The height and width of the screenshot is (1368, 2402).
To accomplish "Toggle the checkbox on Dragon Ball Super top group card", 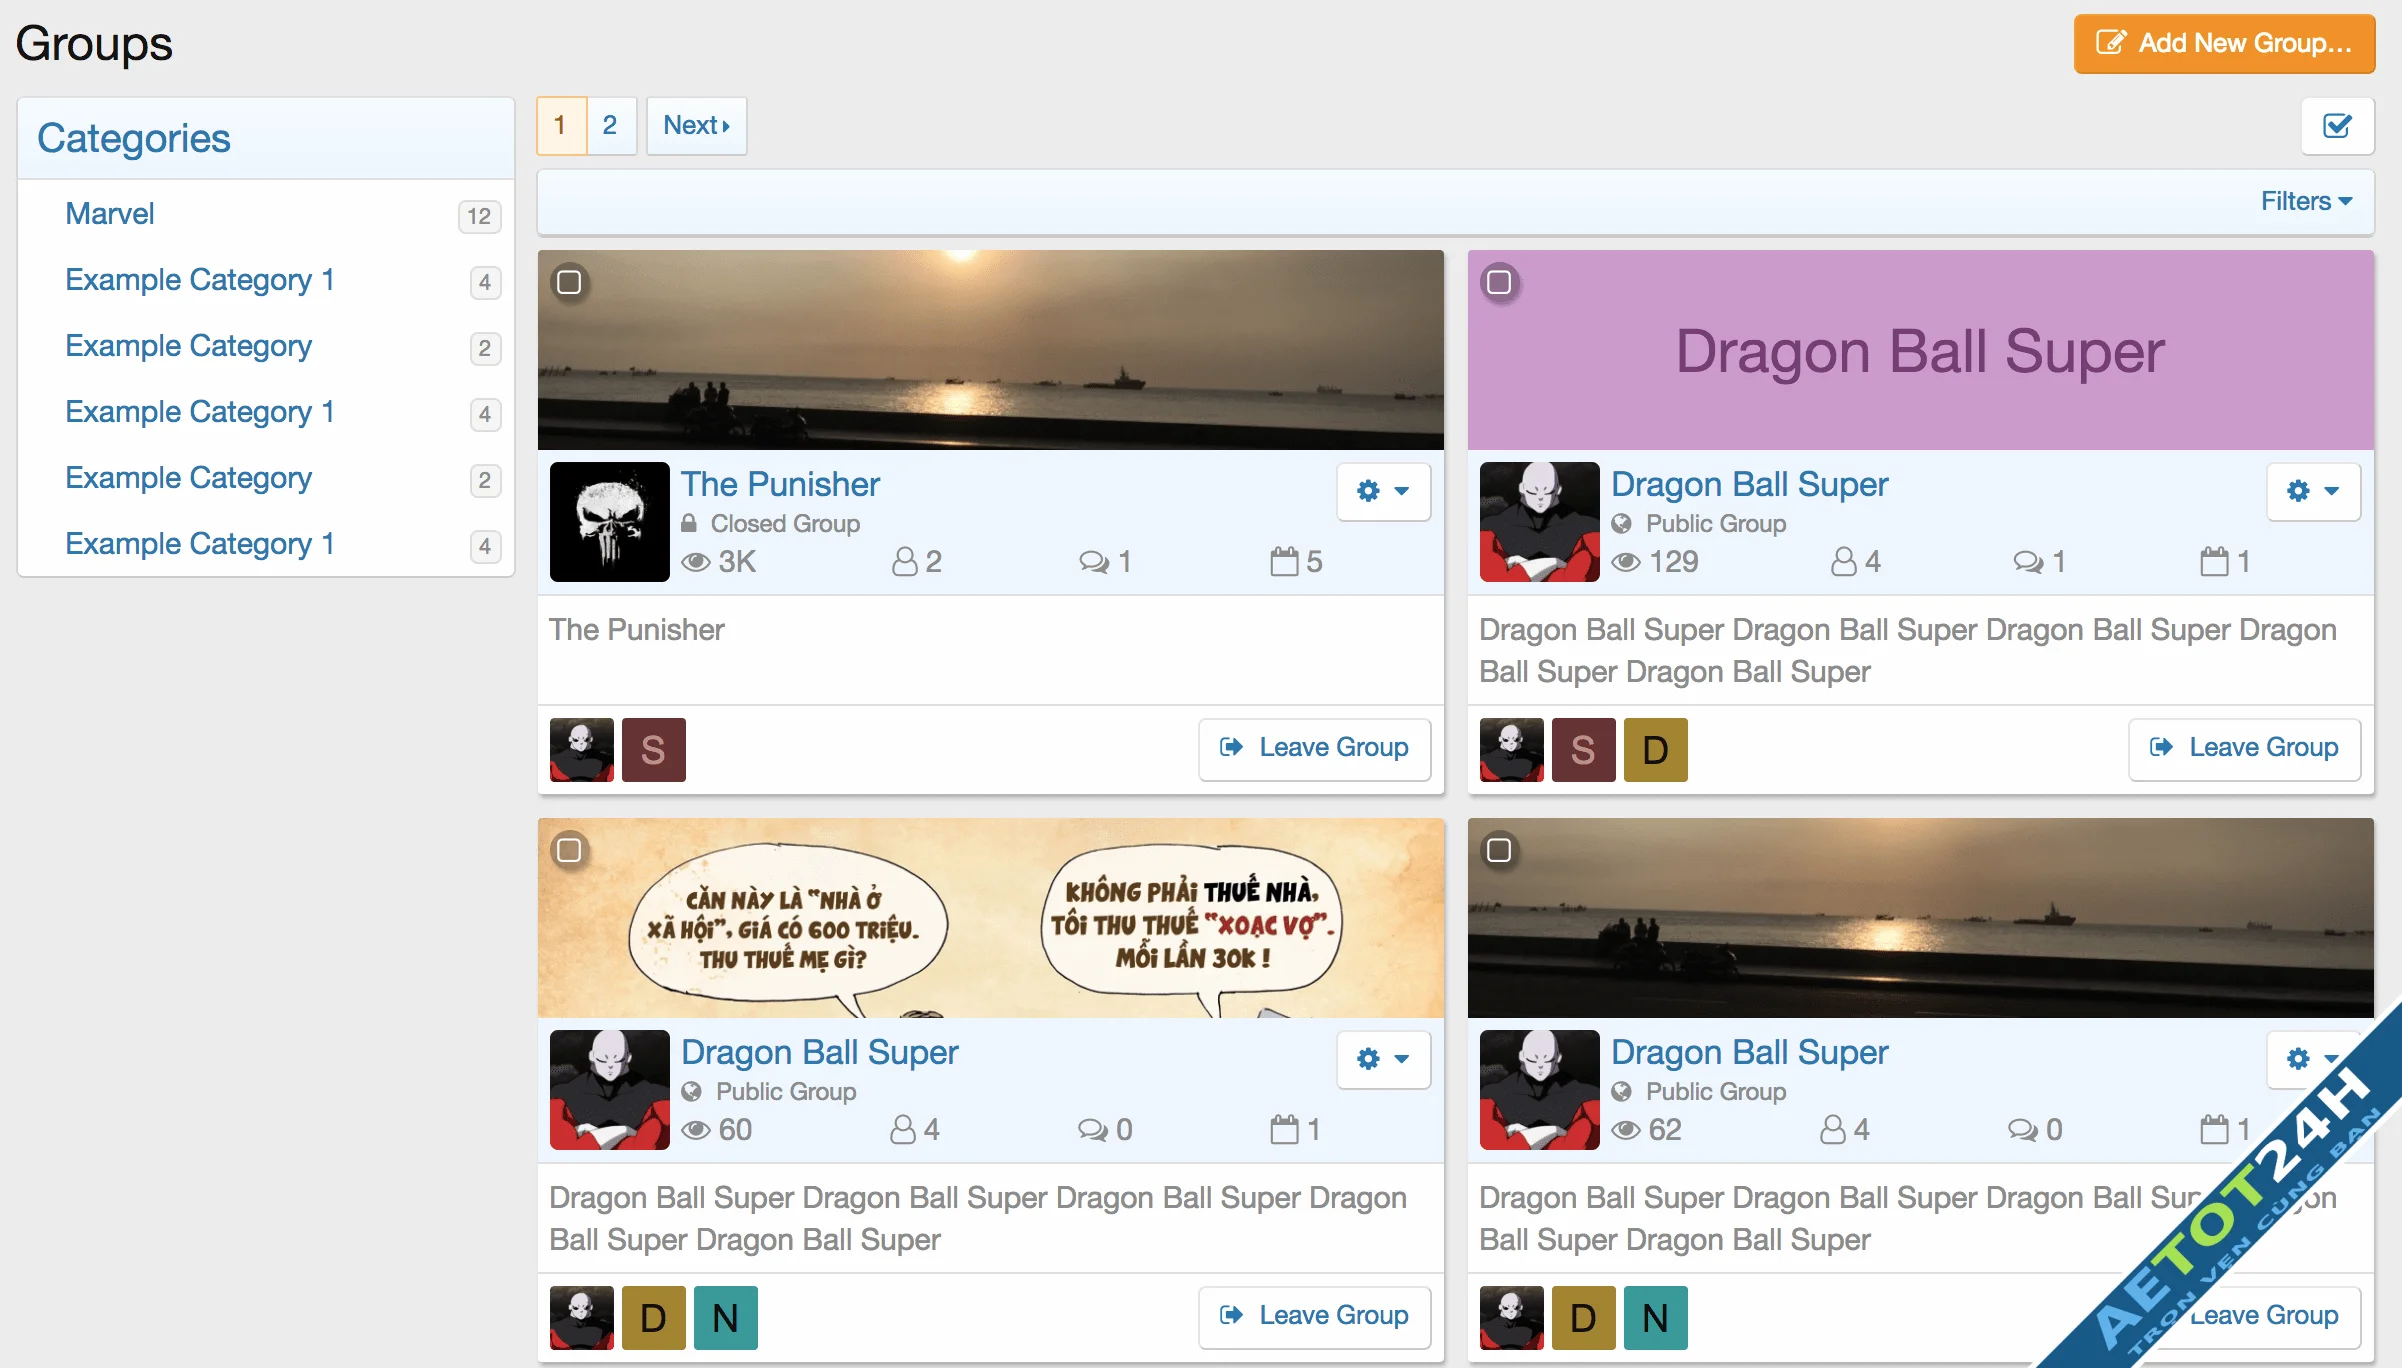I will click(1500, 282).
